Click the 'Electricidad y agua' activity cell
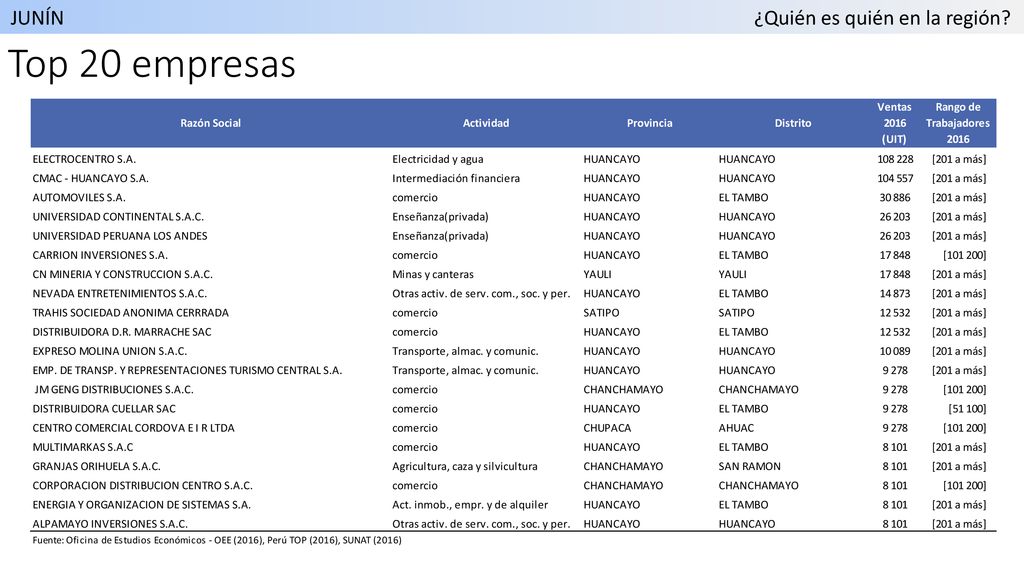1024x576 pixels. (x=438, y=159)
